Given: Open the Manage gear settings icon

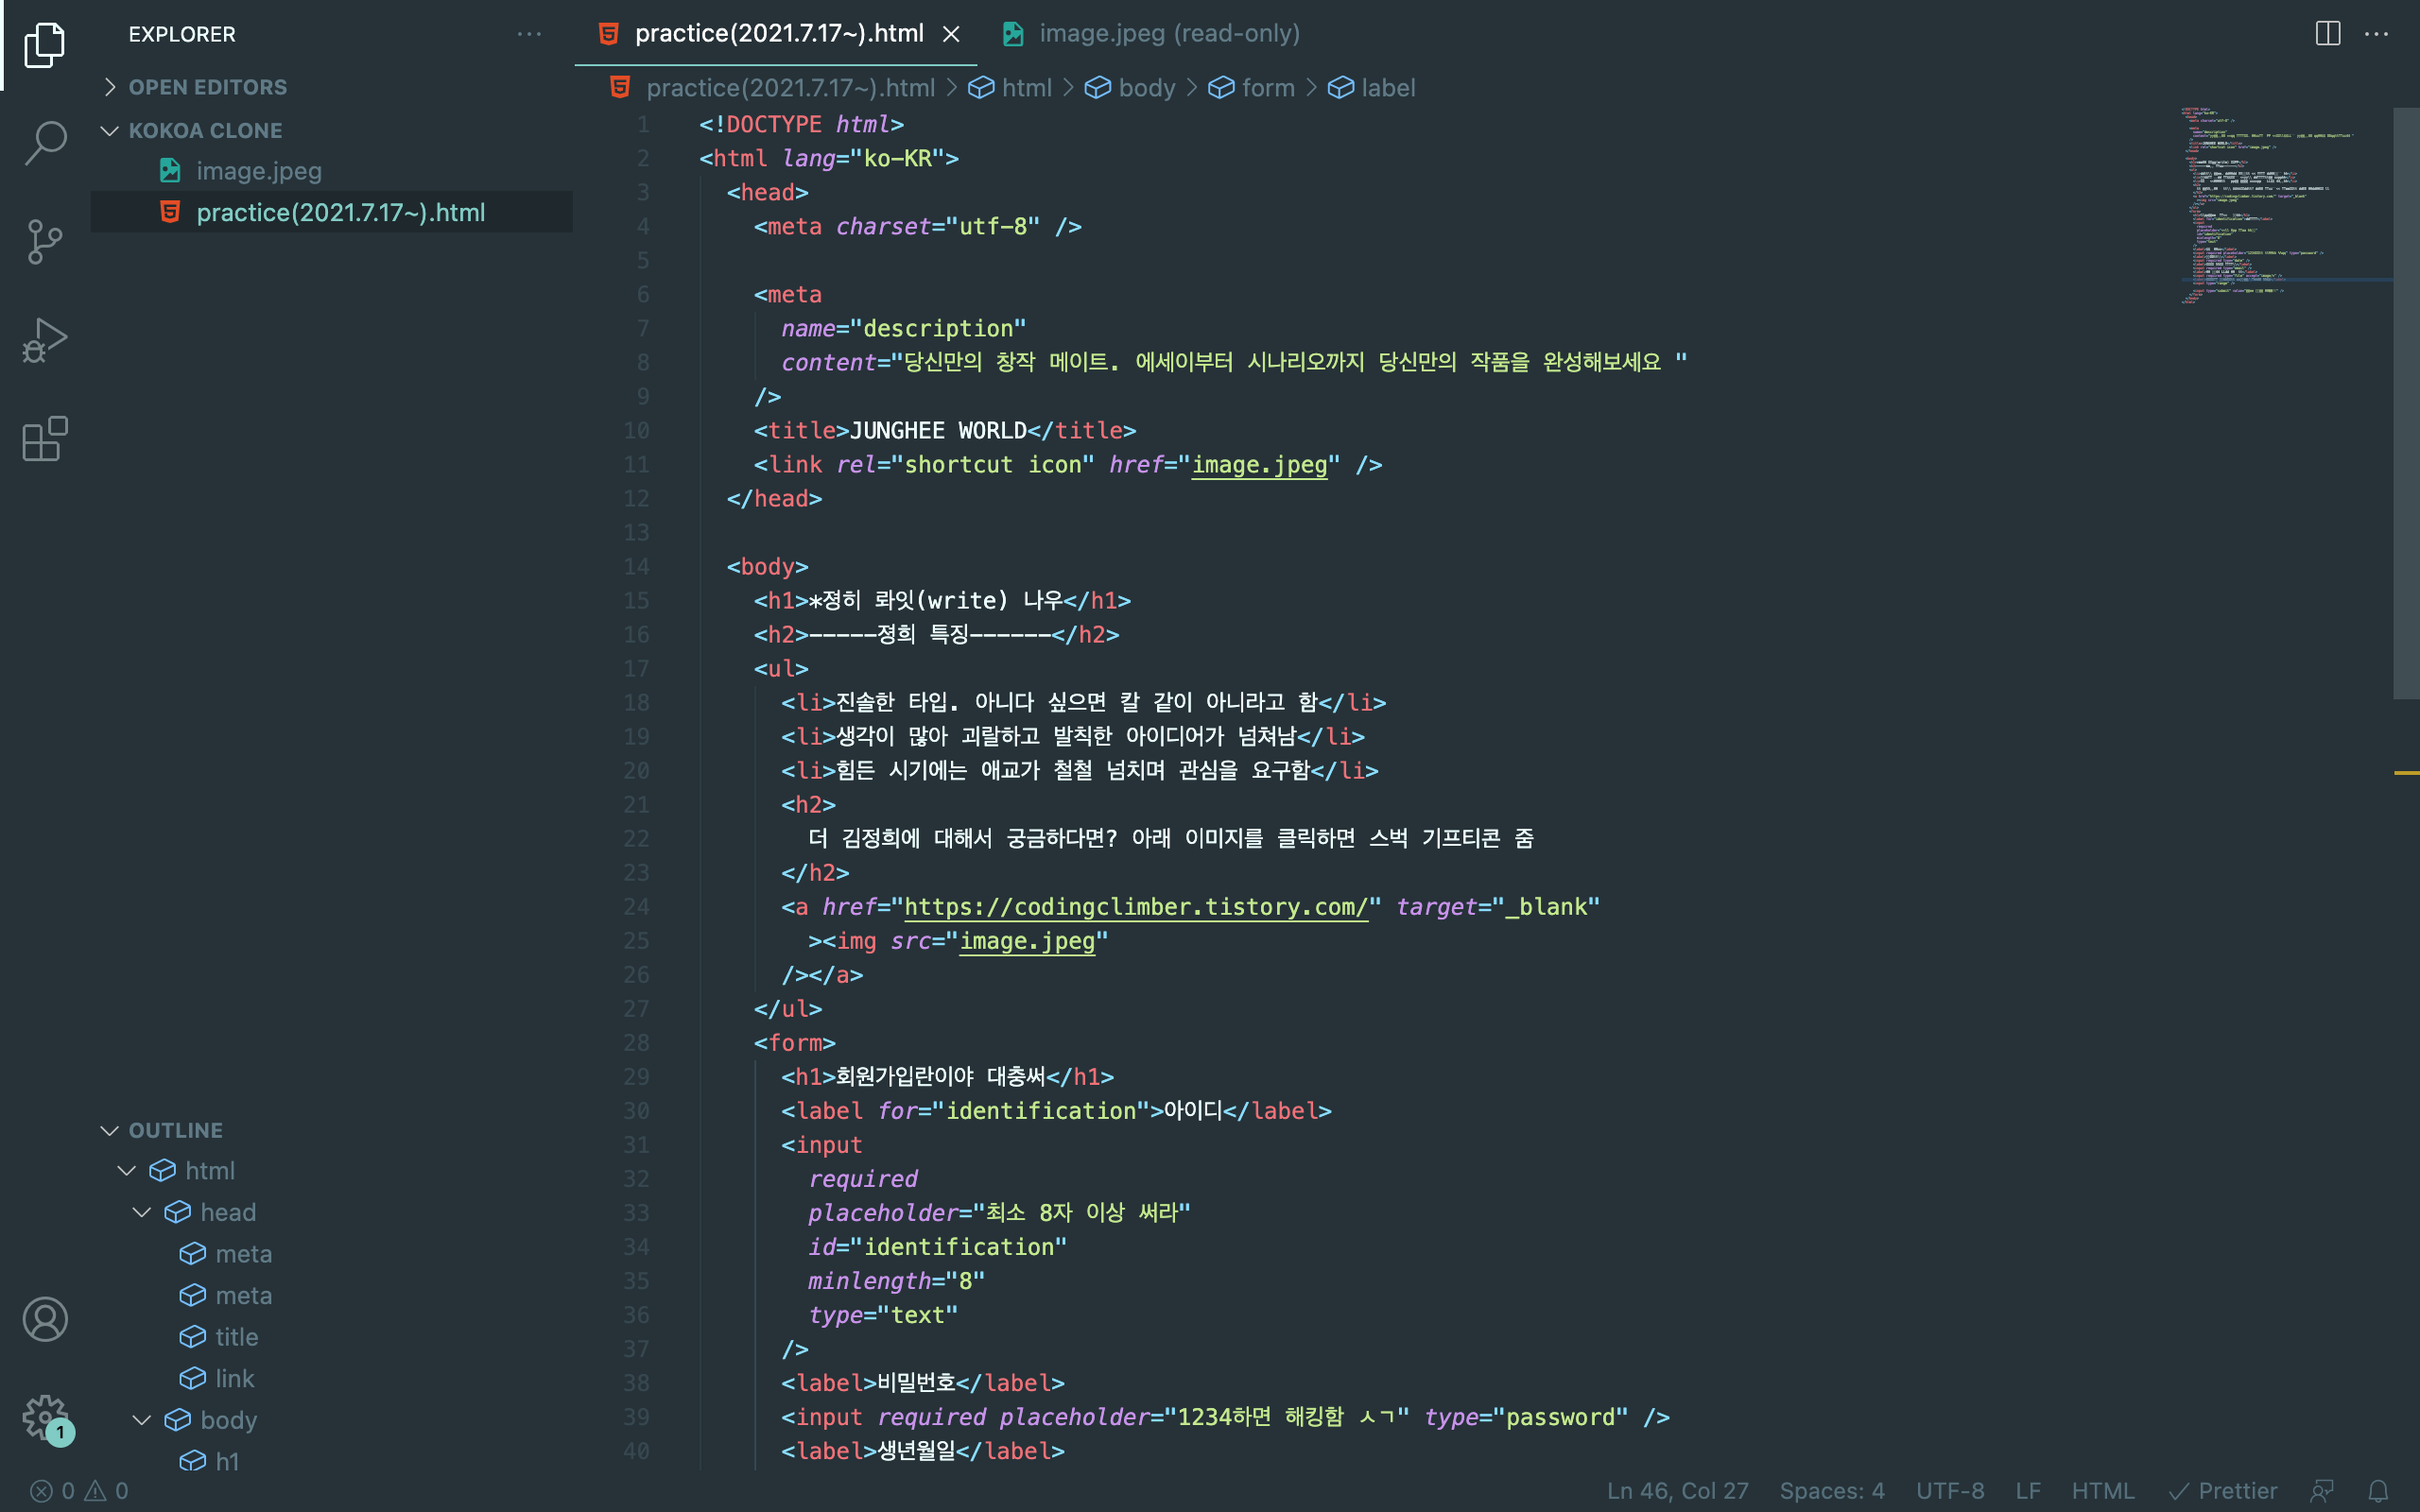Looking at the screenshot, I should 45,1417.
